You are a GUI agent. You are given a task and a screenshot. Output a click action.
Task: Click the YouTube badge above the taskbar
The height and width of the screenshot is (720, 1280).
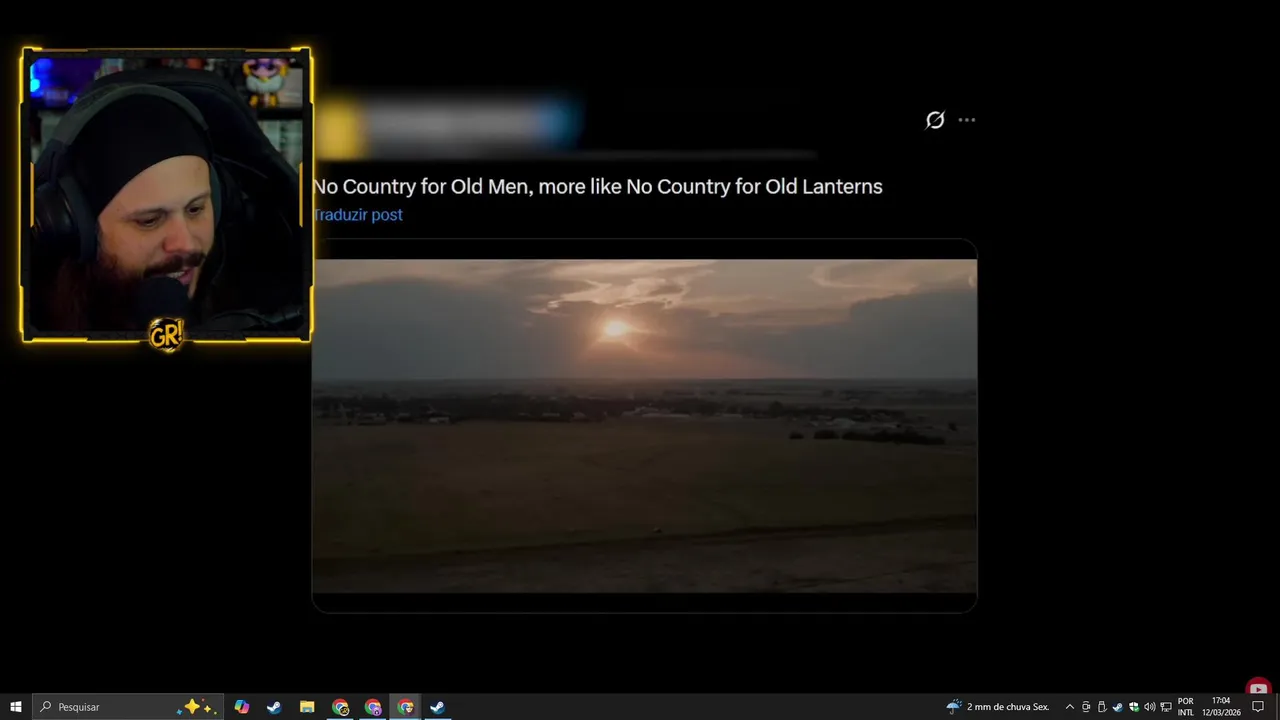pyautogui.click(x=1258, y=687)
